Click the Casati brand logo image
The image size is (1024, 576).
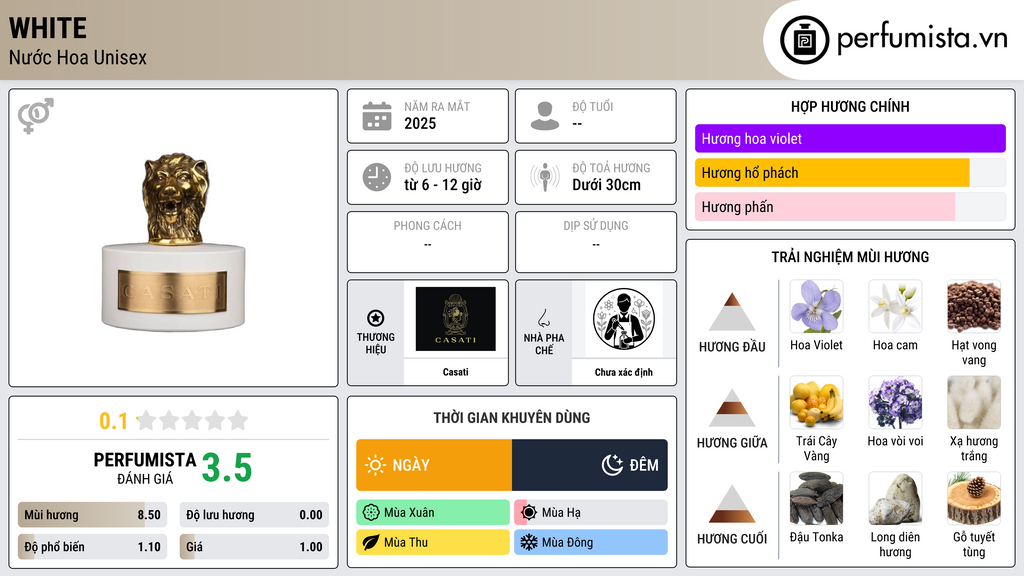(x=455, y=319)
